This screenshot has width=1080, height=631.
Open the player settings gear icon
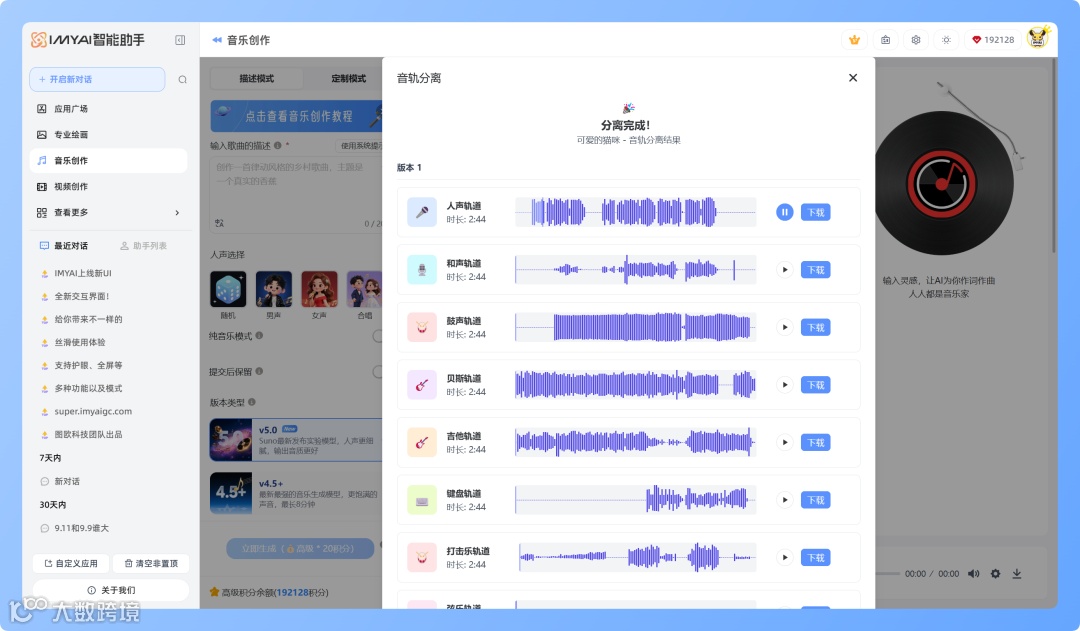click(995, 574)
